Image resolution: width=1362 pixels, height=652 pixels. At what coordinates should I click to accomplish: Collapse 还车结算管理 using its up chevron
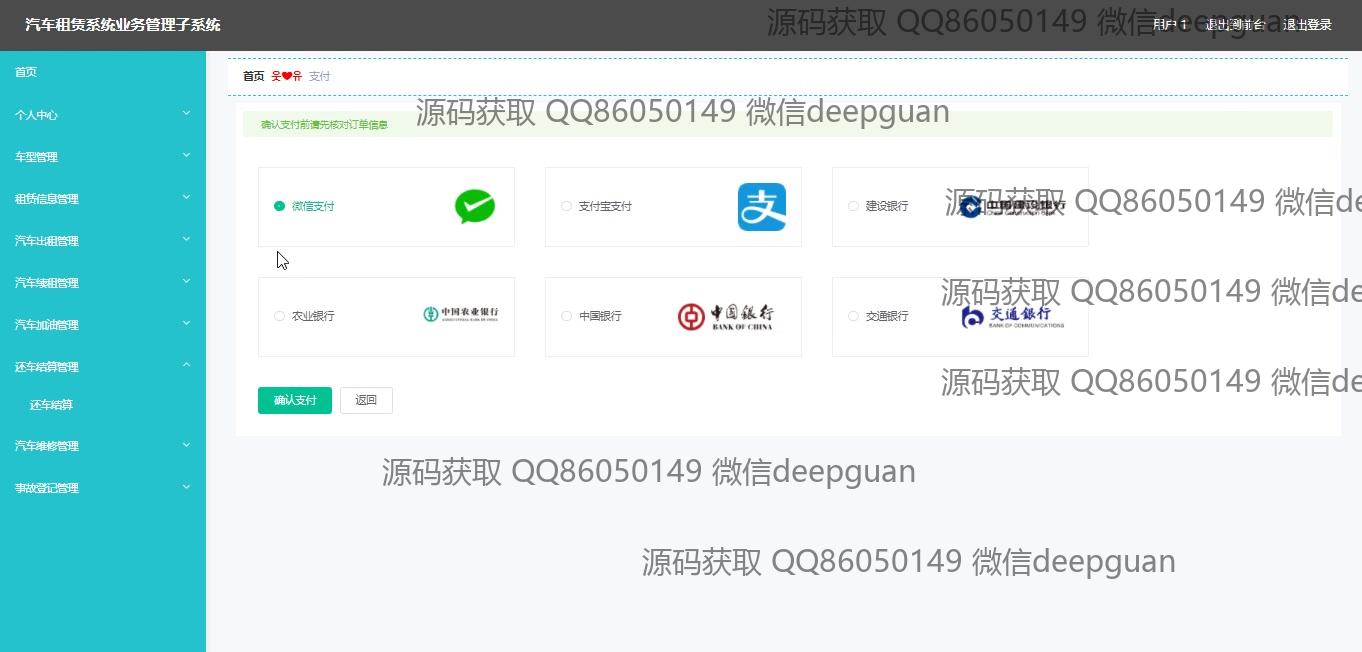pyautogui.click(x=186, y=366)
